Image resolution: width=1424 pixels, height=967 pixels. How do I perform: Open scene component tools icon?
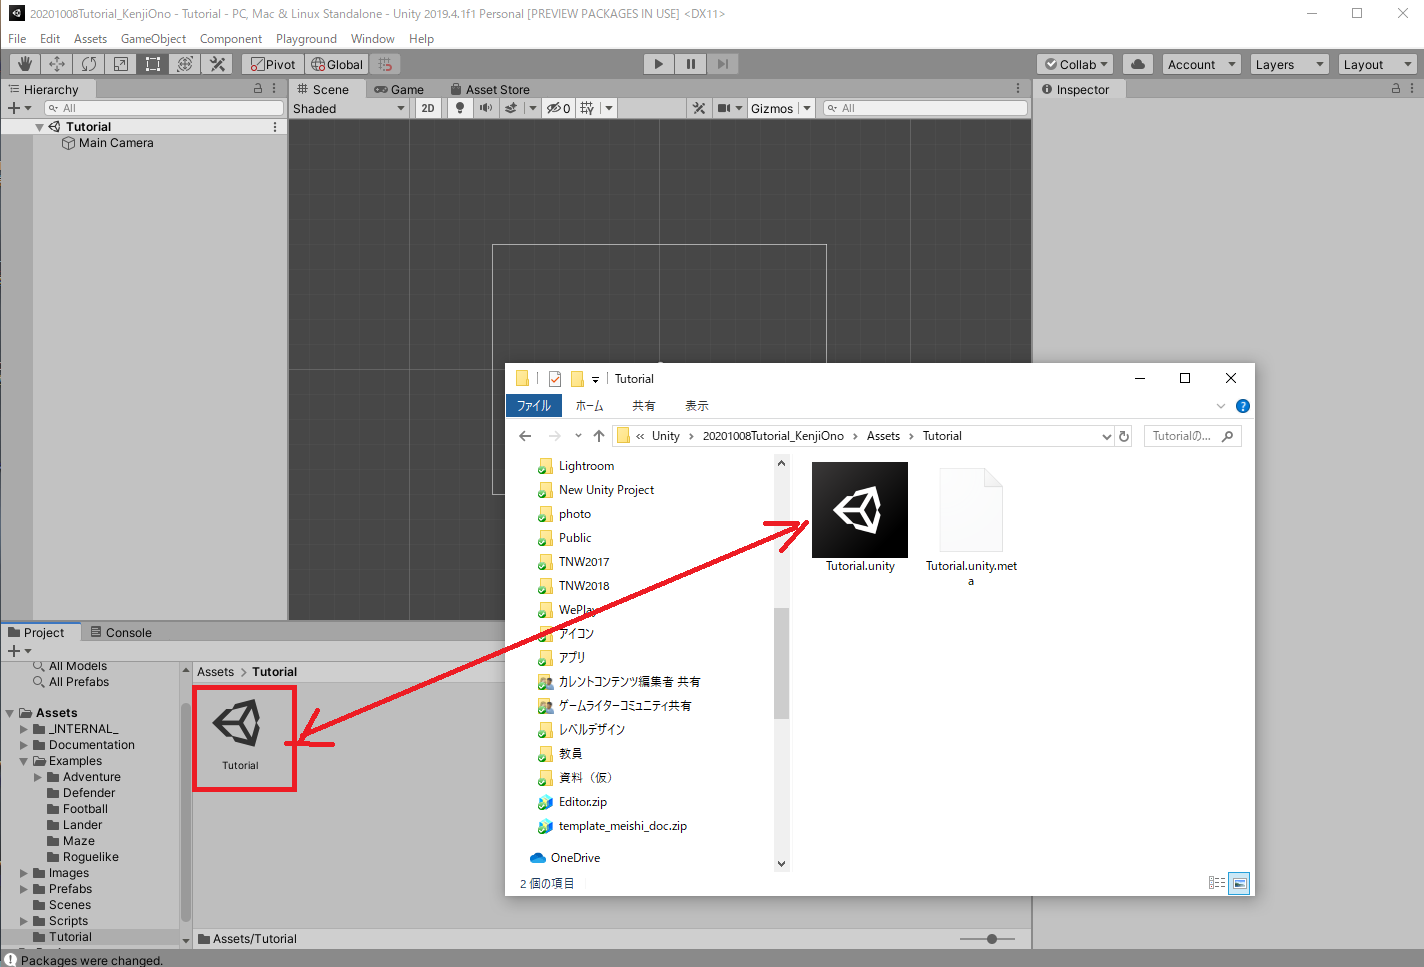tap(699, 108)
